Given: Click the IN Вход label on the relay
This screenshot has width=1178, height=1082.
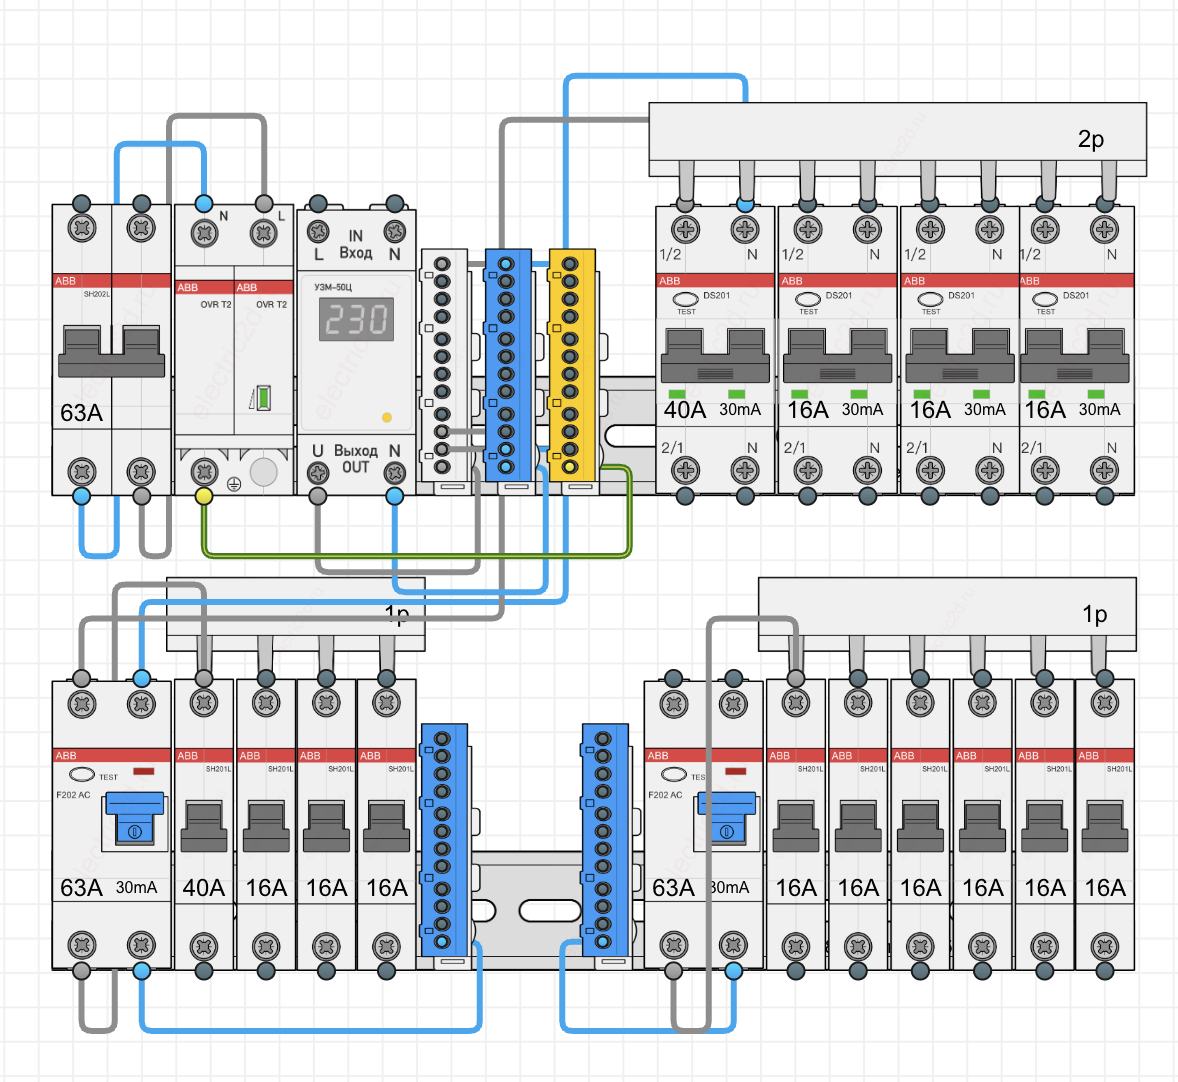Looking at the screenshot, I should tap(356, 245).
